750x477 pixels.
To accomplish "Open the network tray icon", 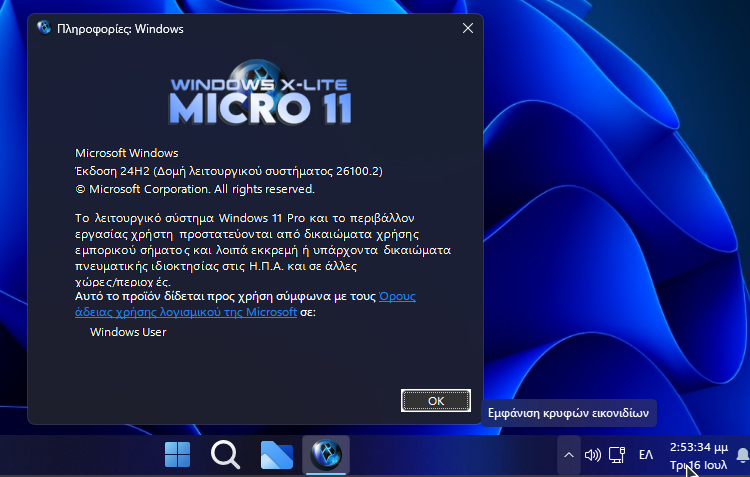I will click(617, 455).
